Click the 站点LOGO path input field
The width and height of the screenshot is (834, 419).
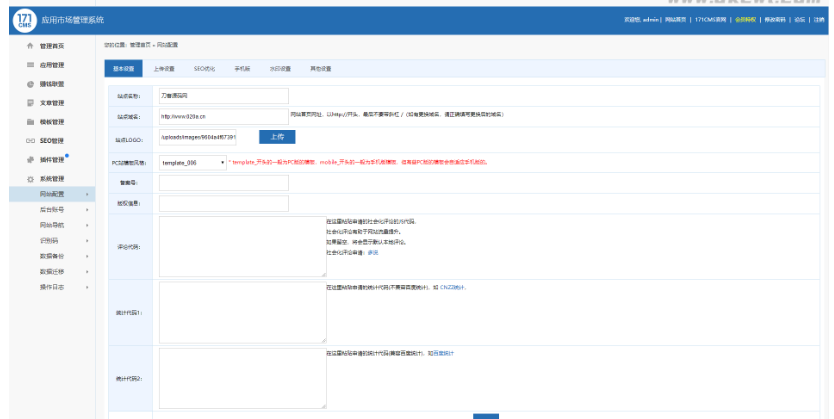197,137
